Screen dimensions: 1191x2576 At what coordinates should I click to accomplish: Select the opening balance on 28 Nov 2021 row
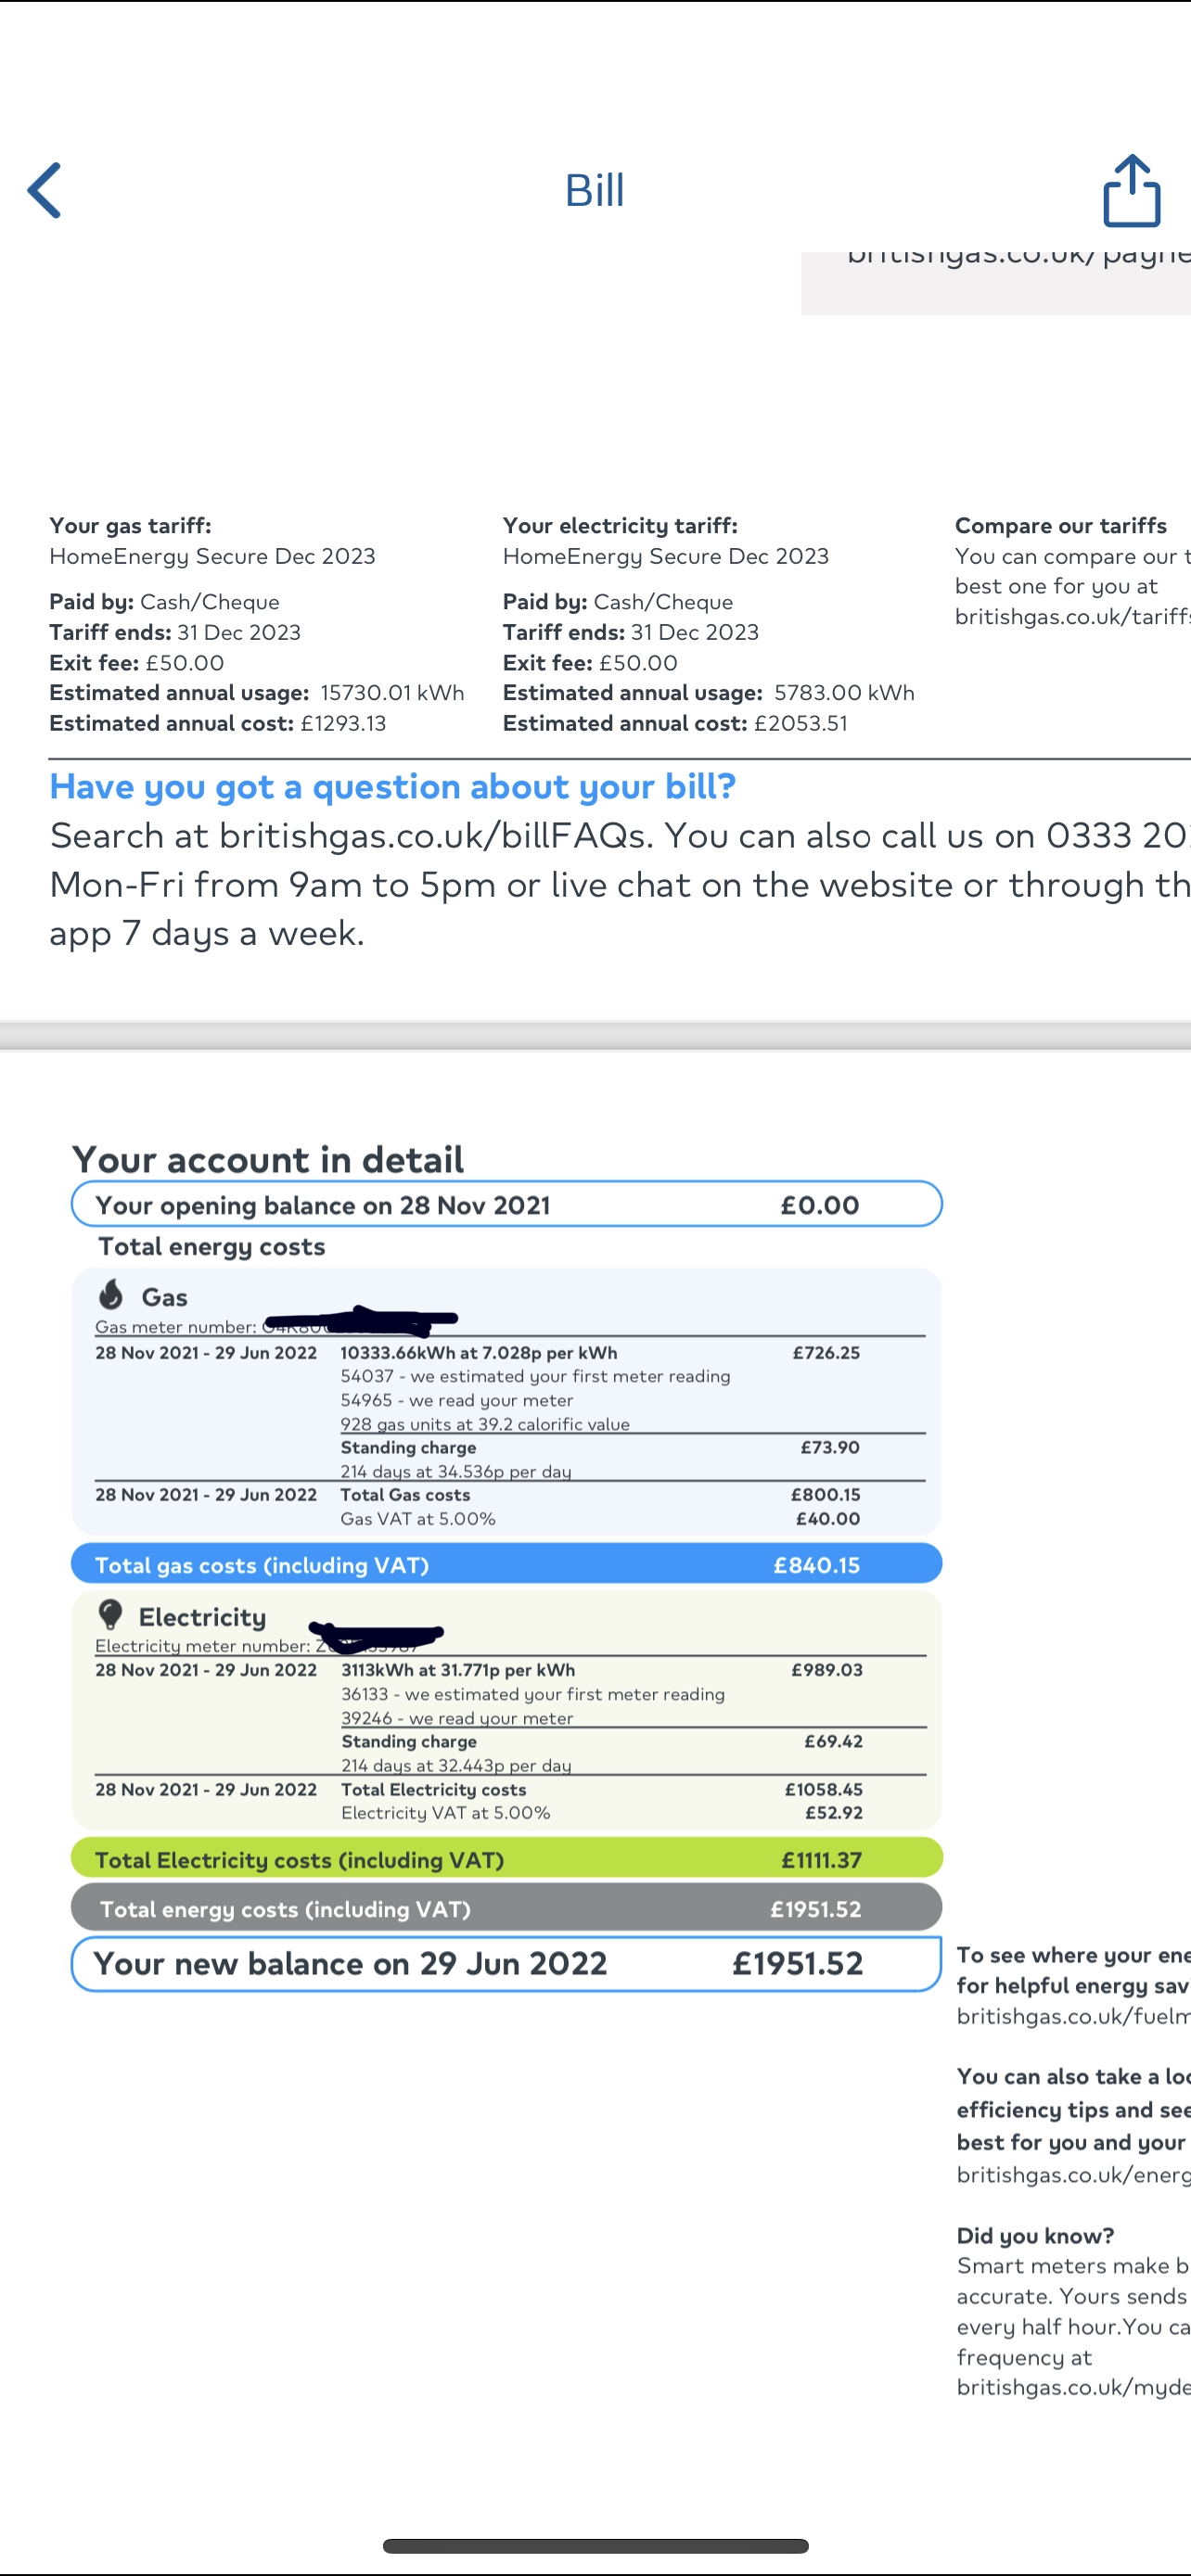506,1204
